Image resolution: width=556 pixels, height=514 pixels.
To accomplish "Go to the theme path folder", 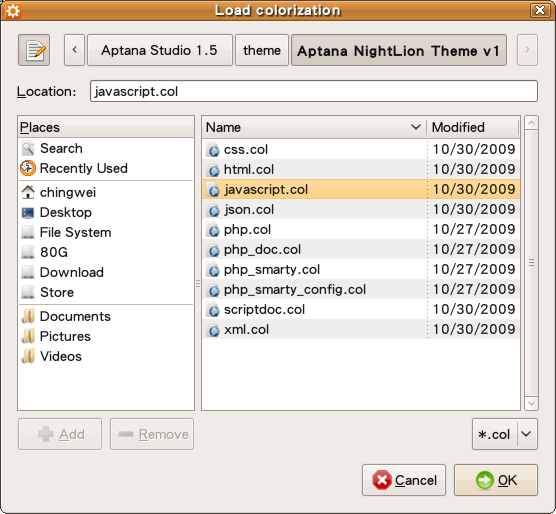I will pos(262,50).
